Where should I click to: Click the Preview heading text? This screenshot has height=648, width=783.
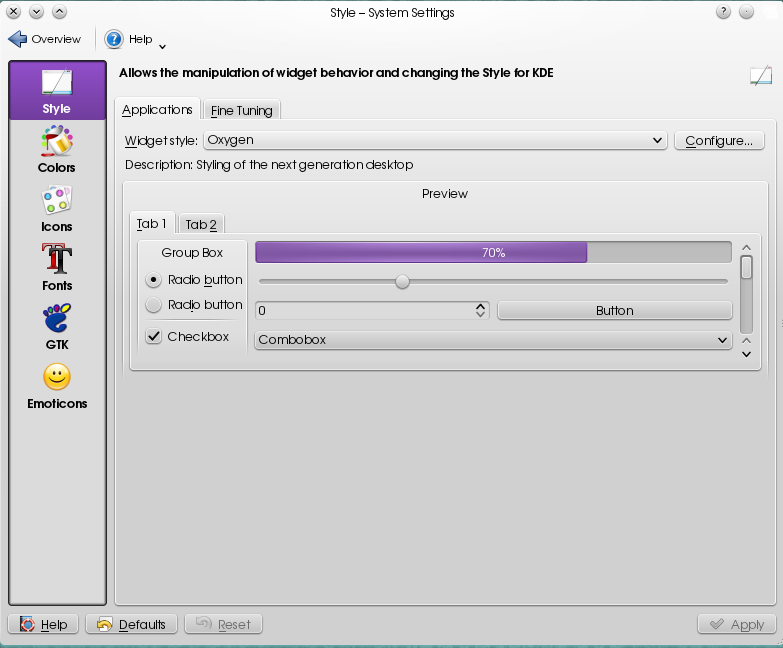coord(444,194)
